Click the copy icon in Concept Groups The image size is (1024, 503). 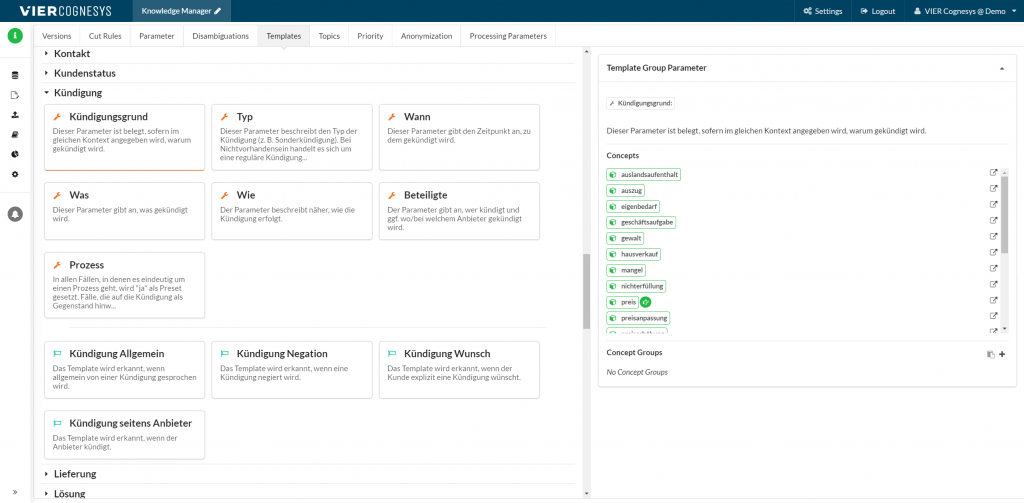(990, 354)
